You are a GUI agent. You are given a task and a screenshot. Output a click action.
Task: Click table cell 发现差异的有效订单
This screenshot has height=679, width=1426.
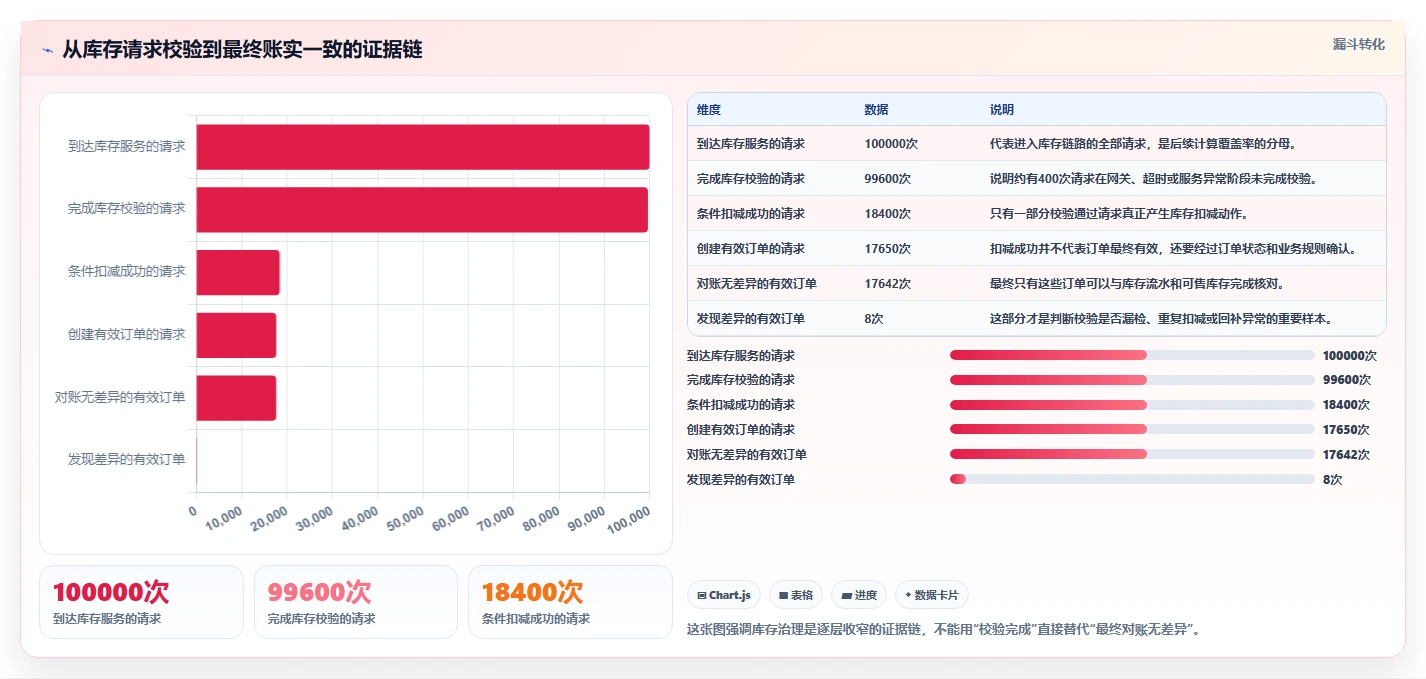point(751,319)
